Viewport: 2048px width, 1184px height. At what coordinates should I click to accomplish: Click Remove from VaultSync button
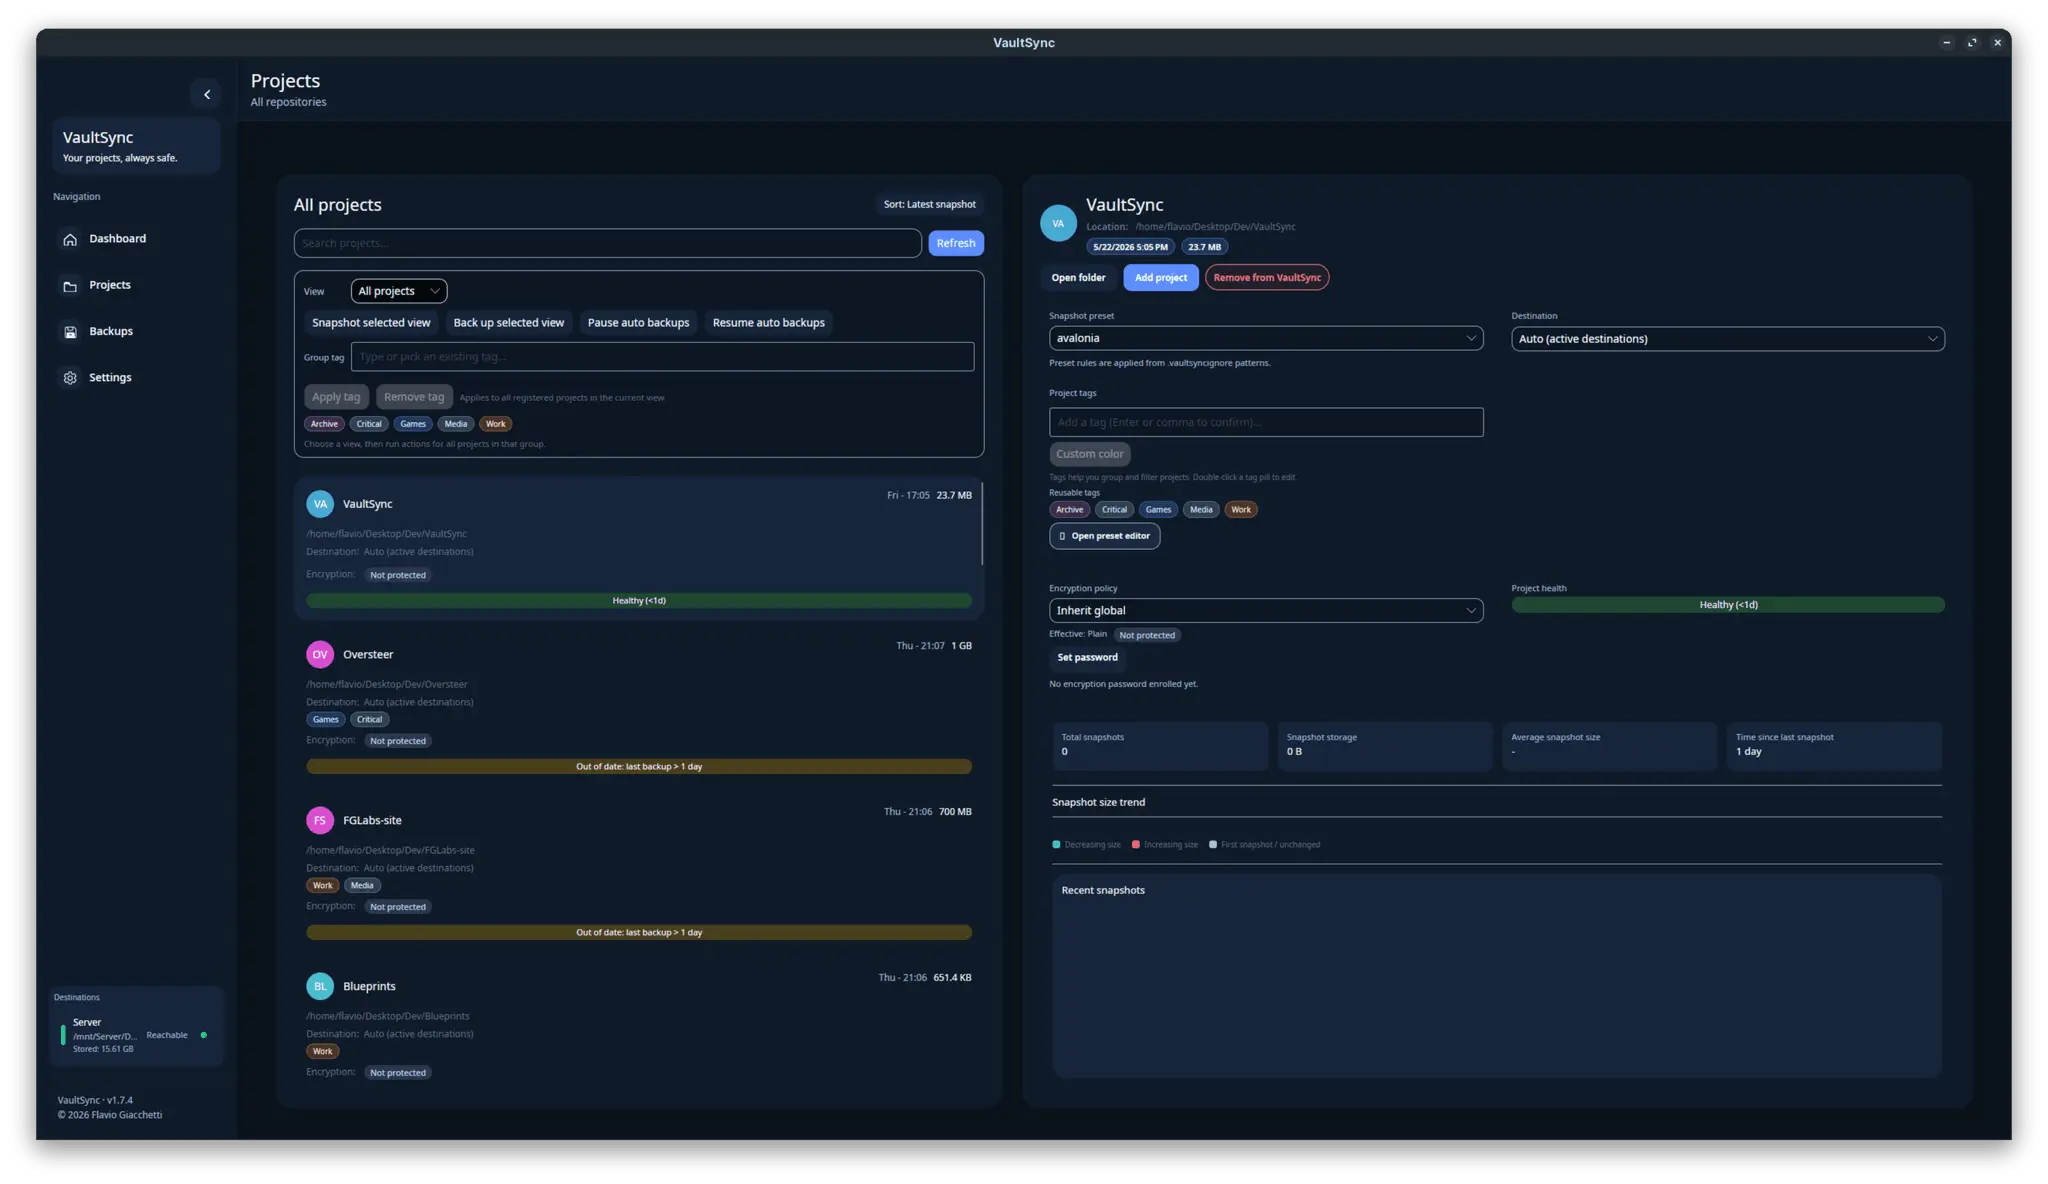point(1267,277)
